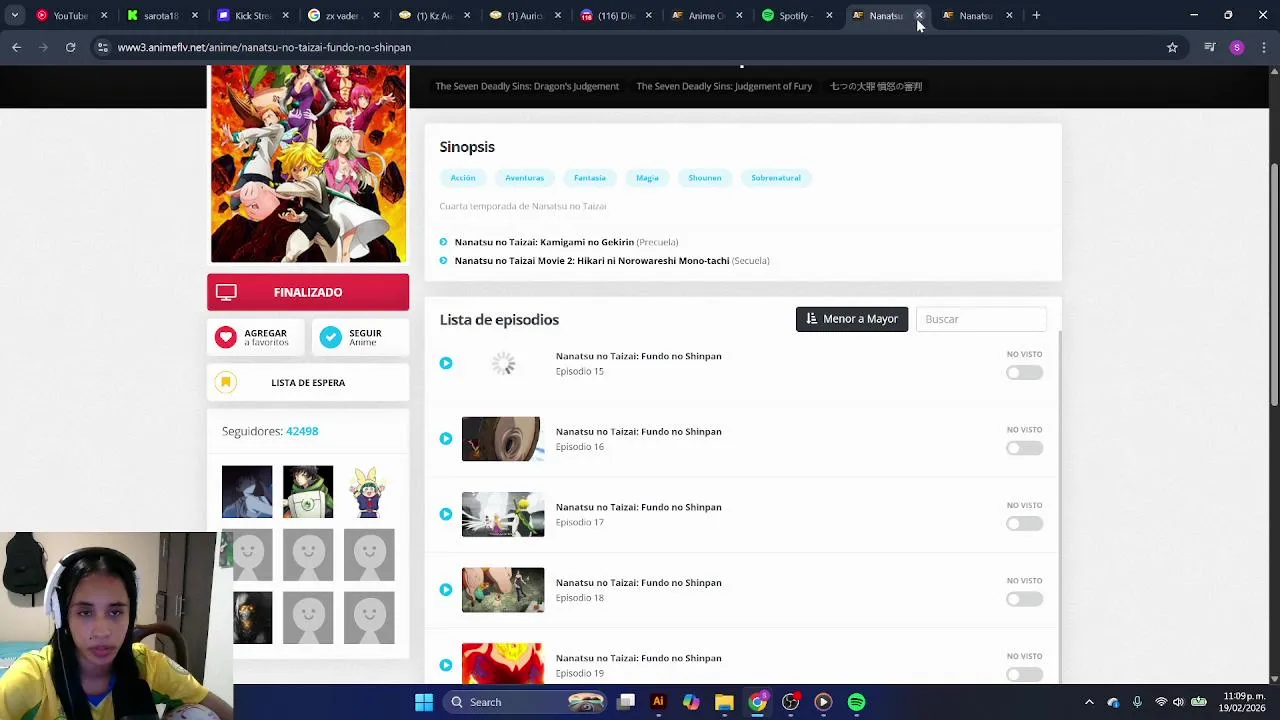Launch Adobe Illustrator from the taskbar
Screen dimensions: 1280x720
click(x=658, y=702)
